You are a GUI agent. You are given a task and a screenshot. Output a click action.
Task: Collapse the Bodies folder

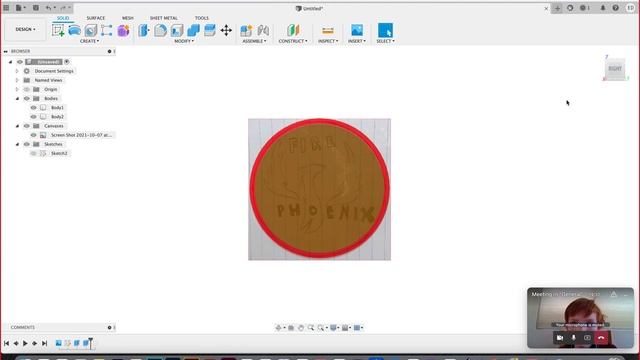[17, 98]
